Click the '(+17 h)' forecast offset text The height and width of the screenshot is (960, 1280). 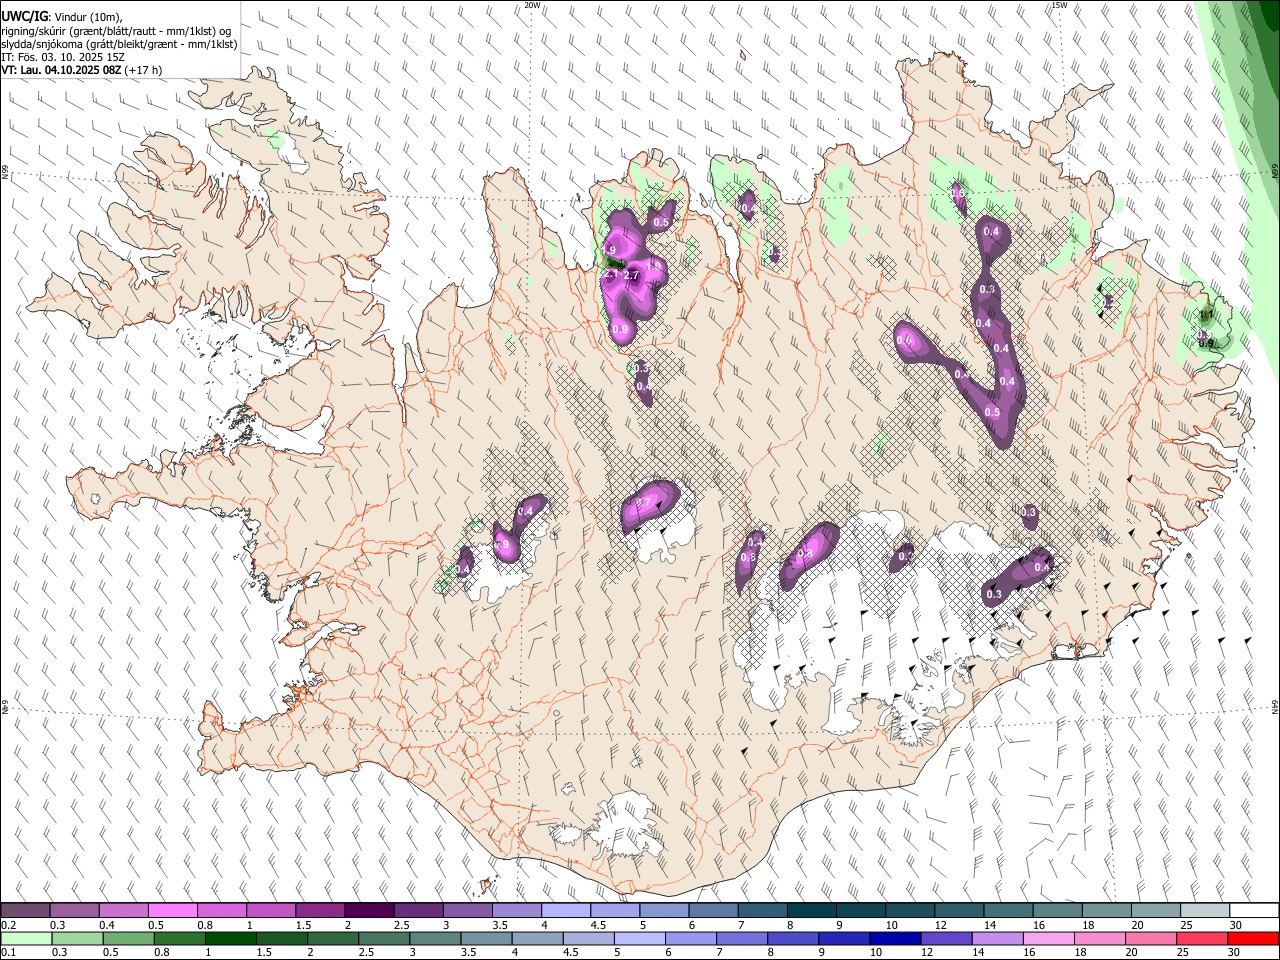coord(144,71)
